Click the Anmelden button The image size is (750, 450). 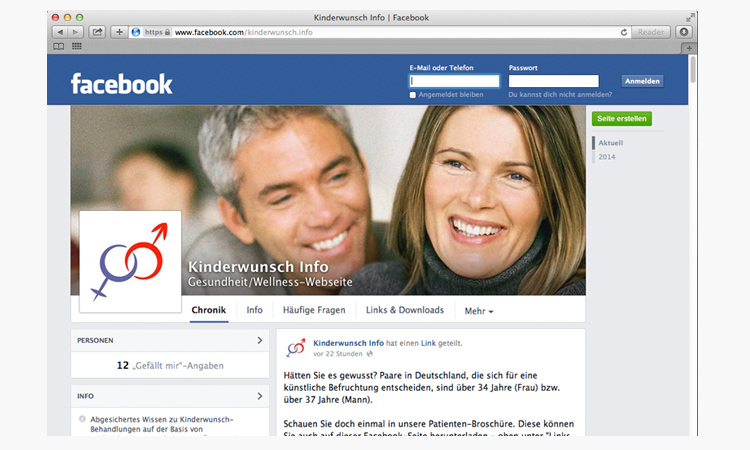click(x=642, y=81)
